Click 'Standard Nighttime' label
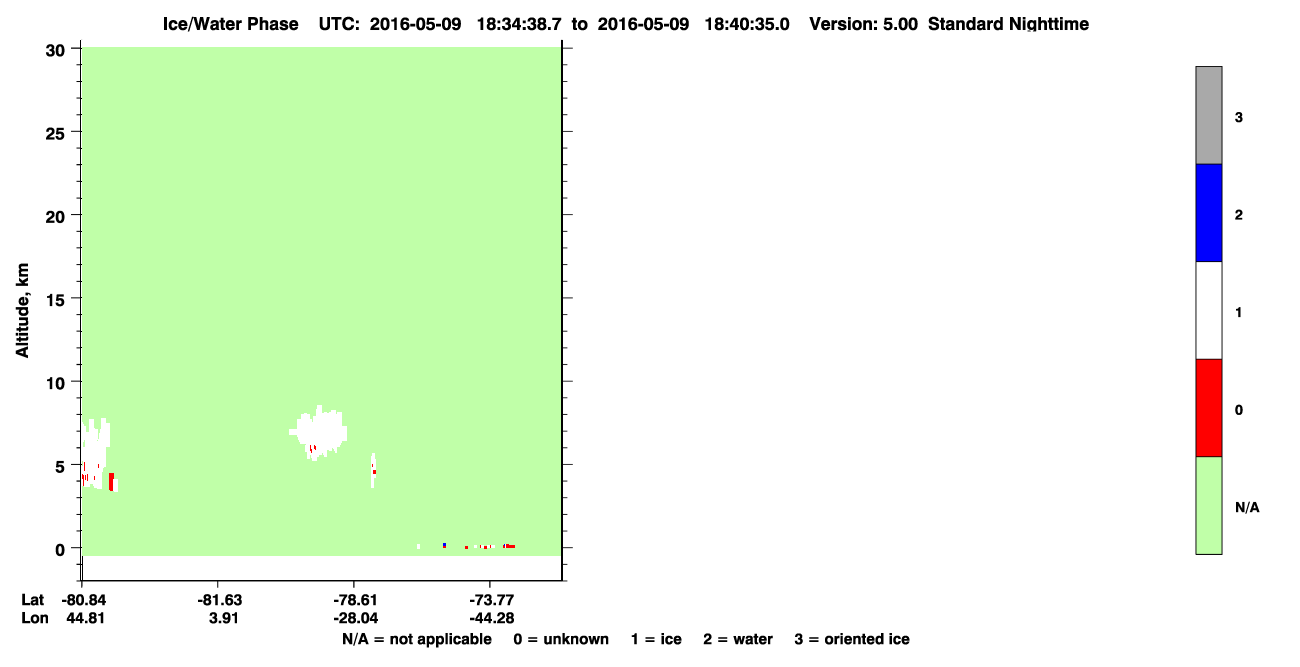Screen dimensions: 1300x667 coord(1009,24)
